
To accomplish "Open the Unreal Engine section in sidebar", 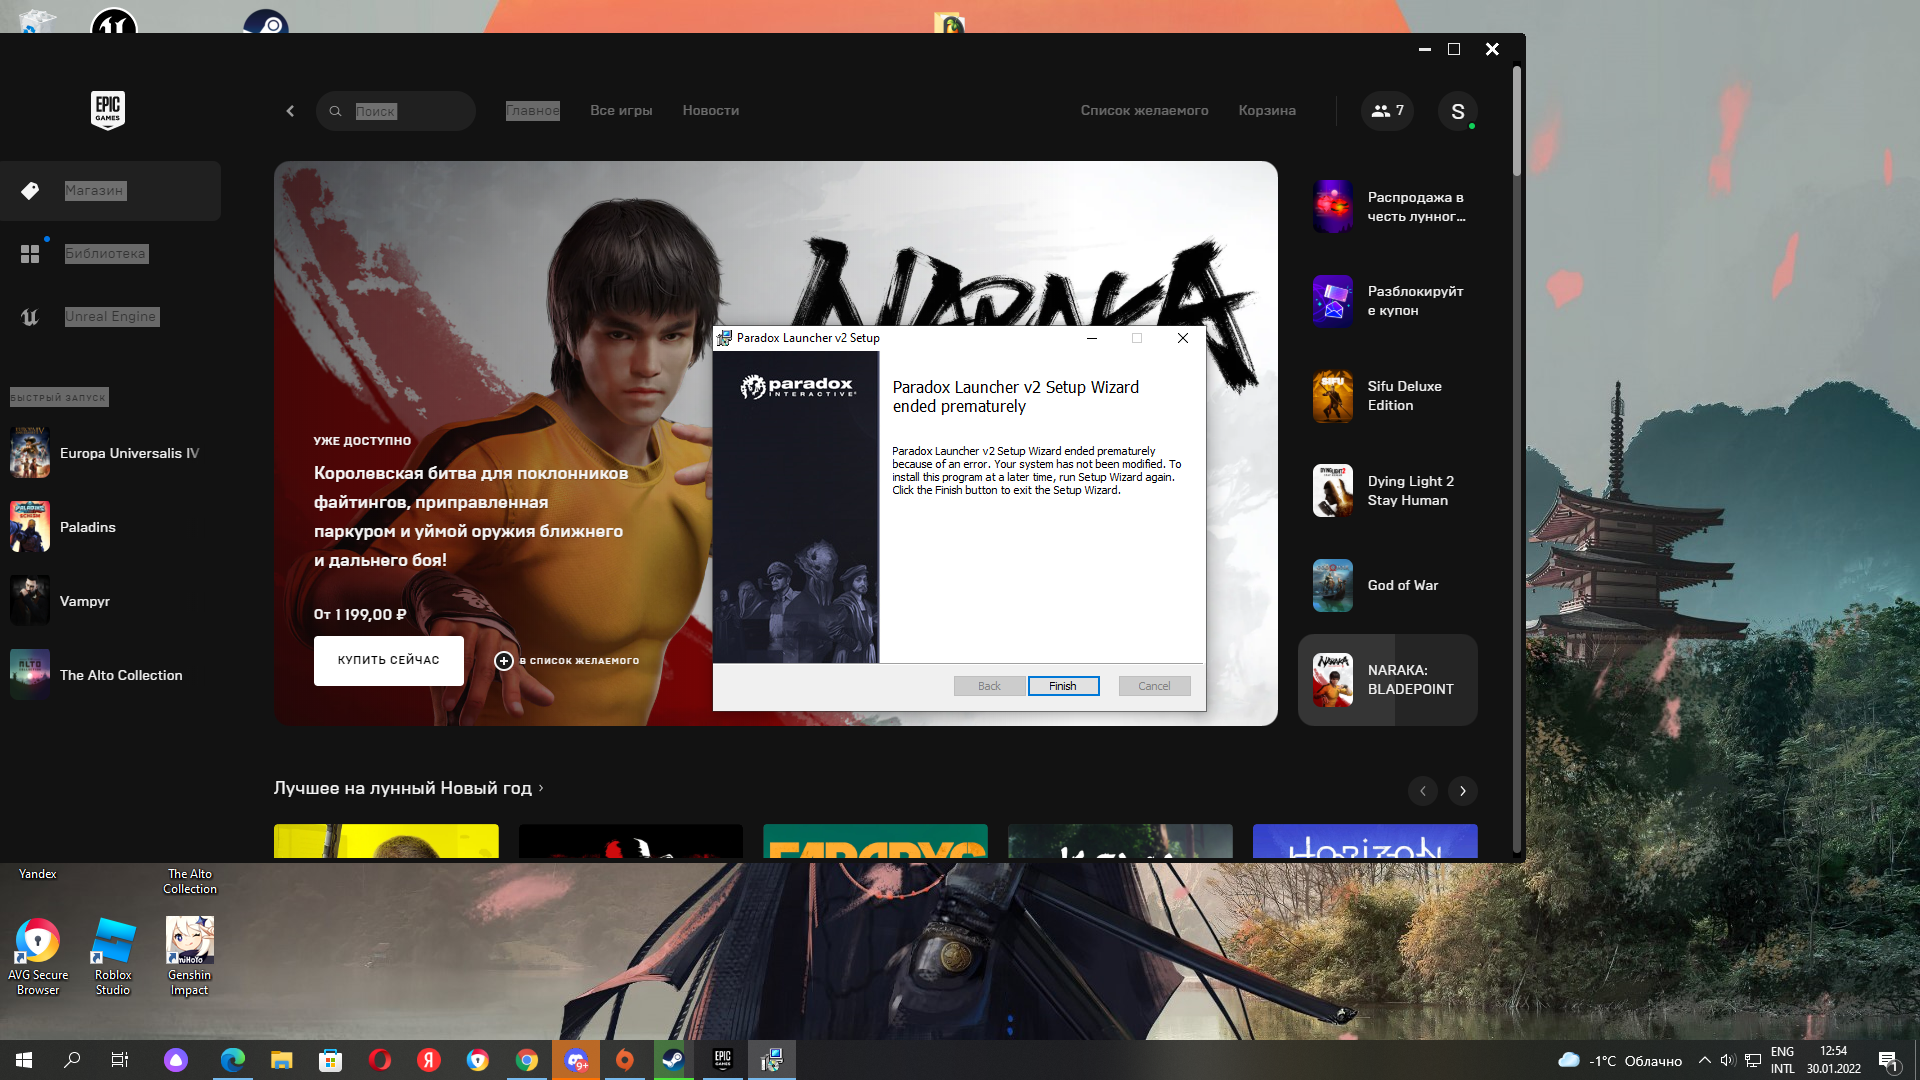I will [110, 317].
